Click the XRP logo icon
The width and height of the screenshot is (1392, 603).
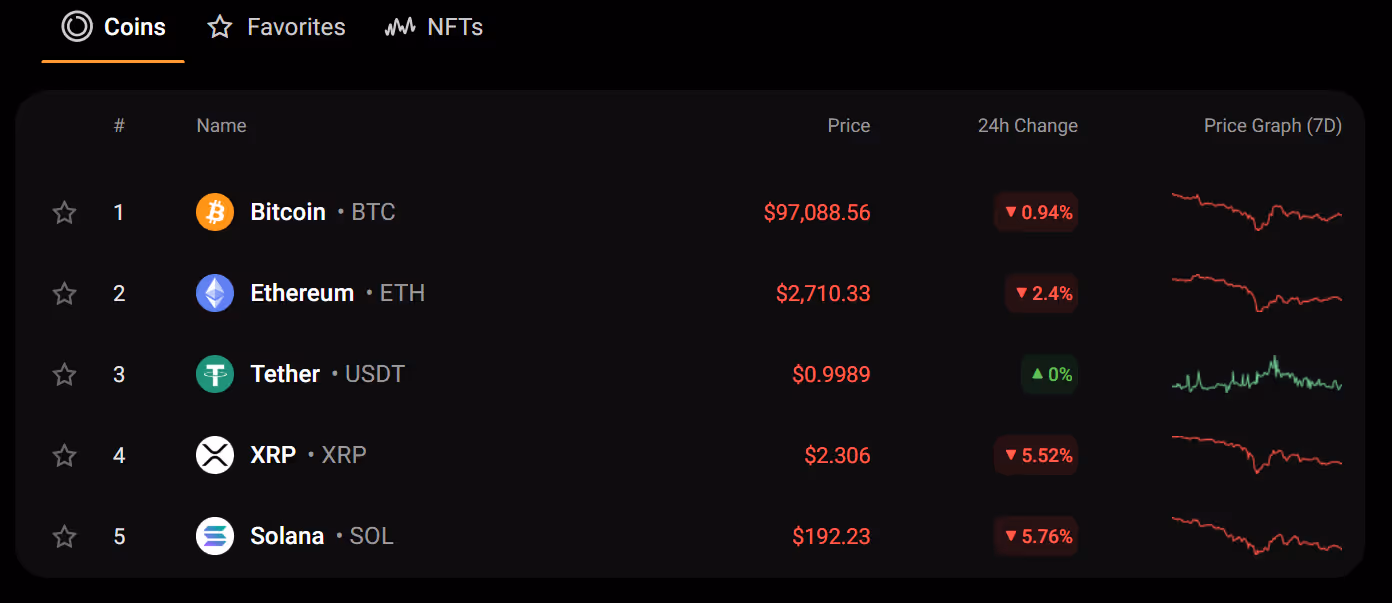coord(215,455)
